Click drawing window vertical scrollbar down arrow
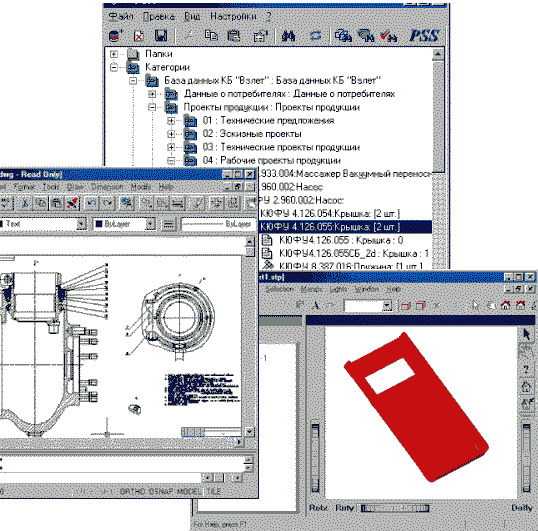 pyautogui.click(x=249, y=432)
